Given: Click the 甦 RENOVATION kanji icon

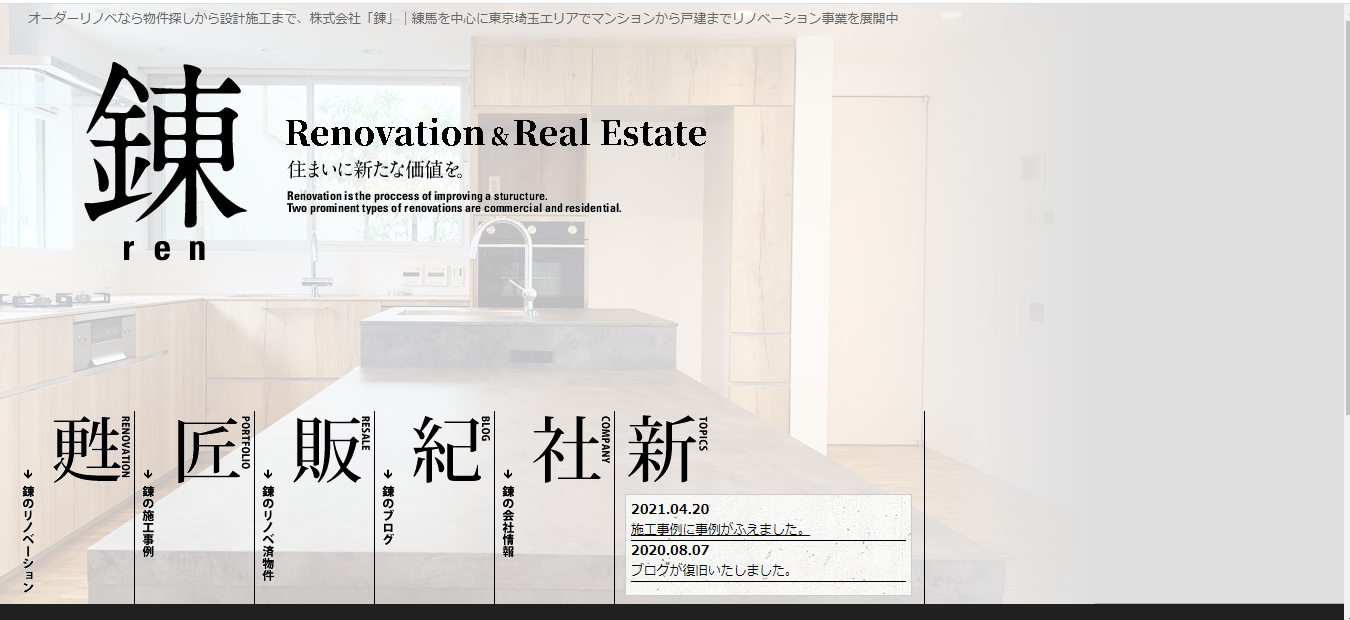Looking at the screenshot, I should pos(86,450).
